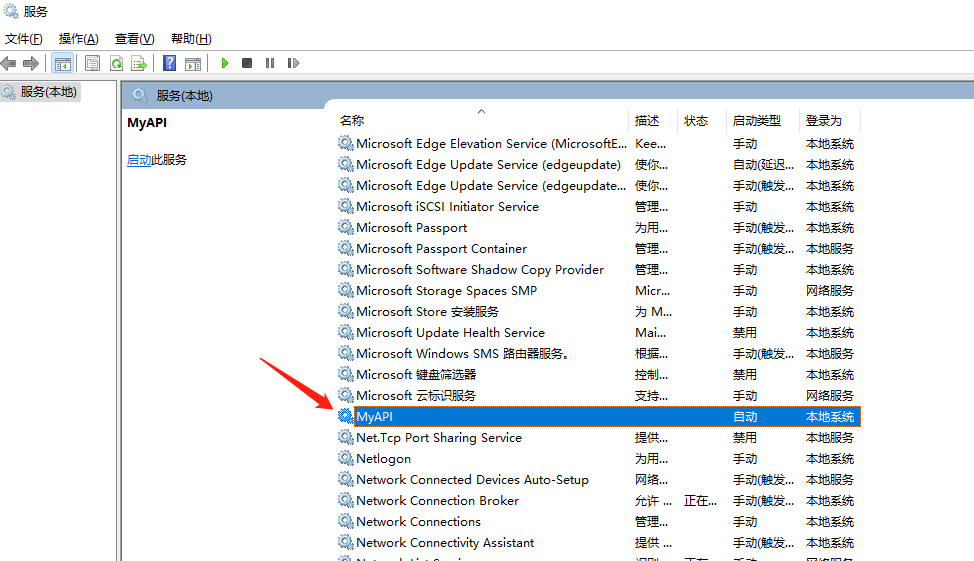Sort services by the 名称 column header
Image resolution: width=974 pixels, height=561 pixels.
(352, 121)
